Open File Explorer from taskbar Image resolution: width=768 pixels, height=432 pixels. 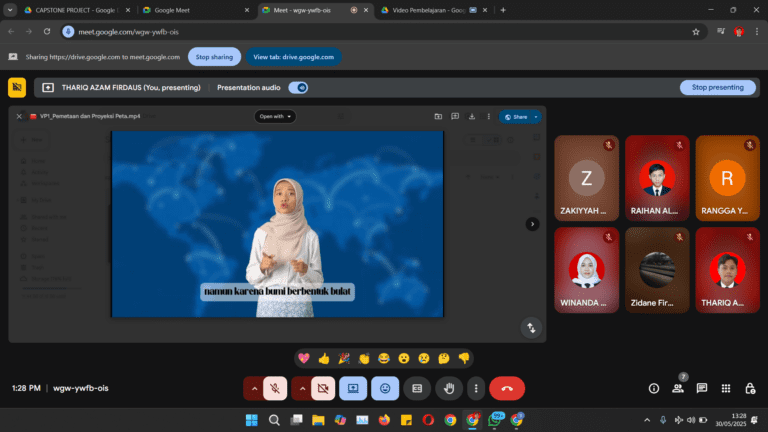click(x=318, y=420)
